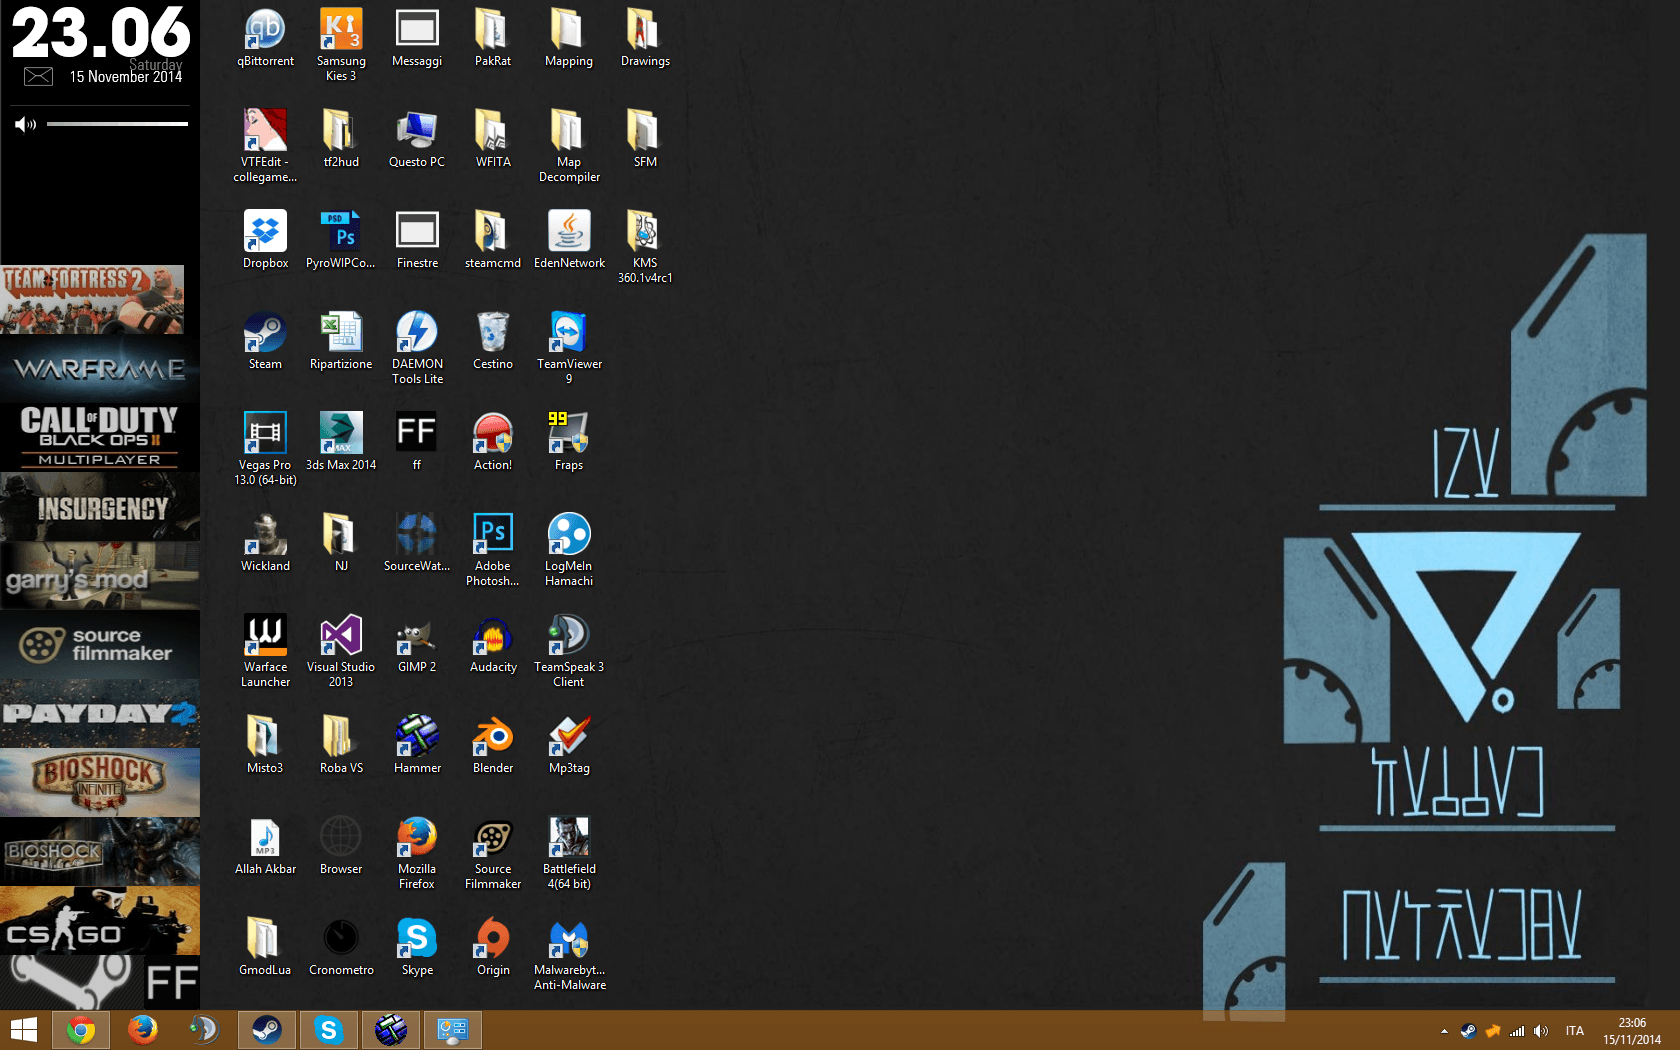Select the Cestino recycle bin icon
1680x1050 pixels.
[493, 334]
